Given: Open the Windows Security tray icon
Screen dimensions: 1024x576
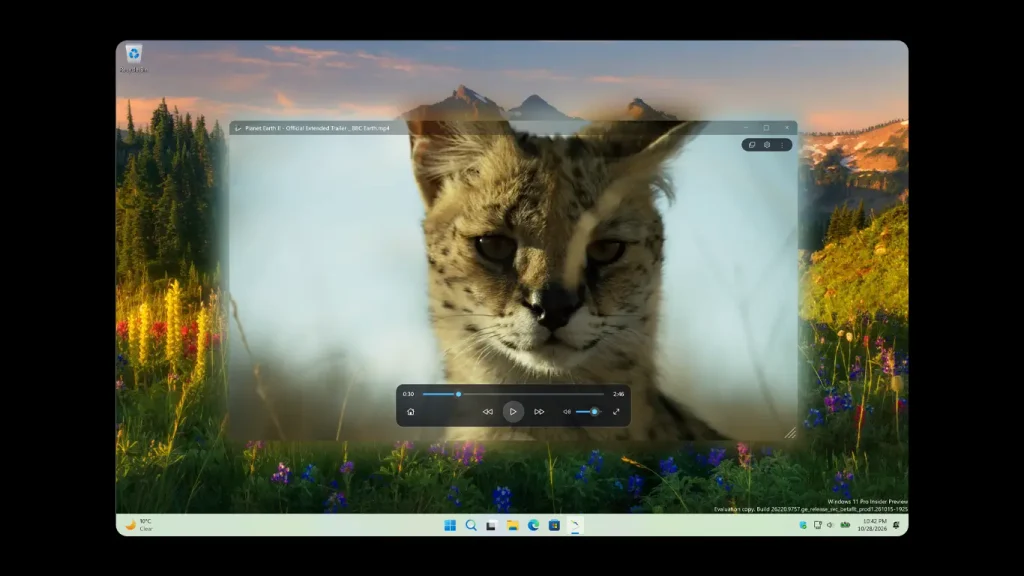Looking at the screenshot, I should click(x=803, y=525).
